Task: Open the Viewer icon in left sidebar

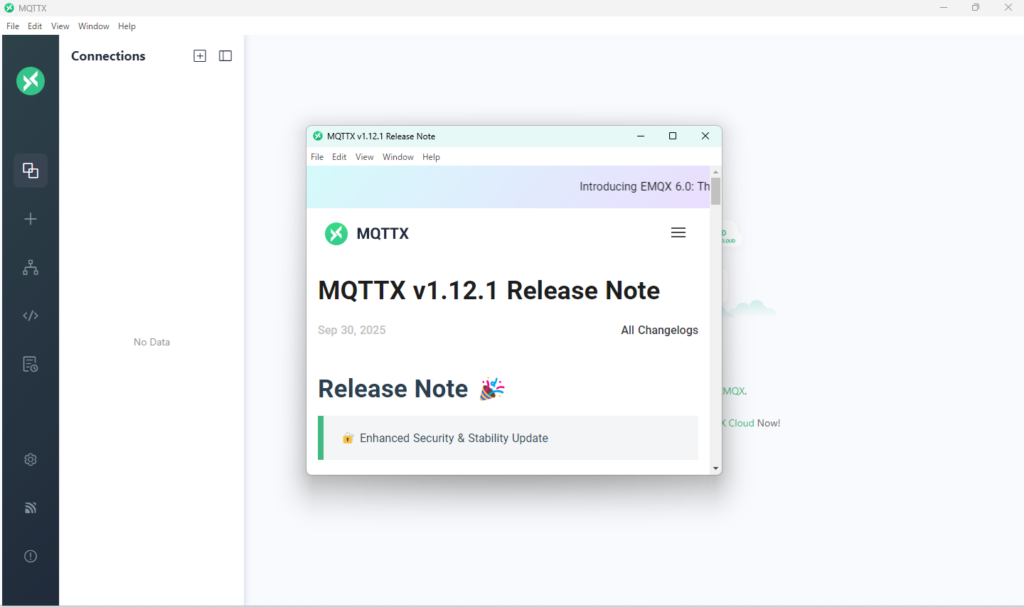Action: click(30, 267)
